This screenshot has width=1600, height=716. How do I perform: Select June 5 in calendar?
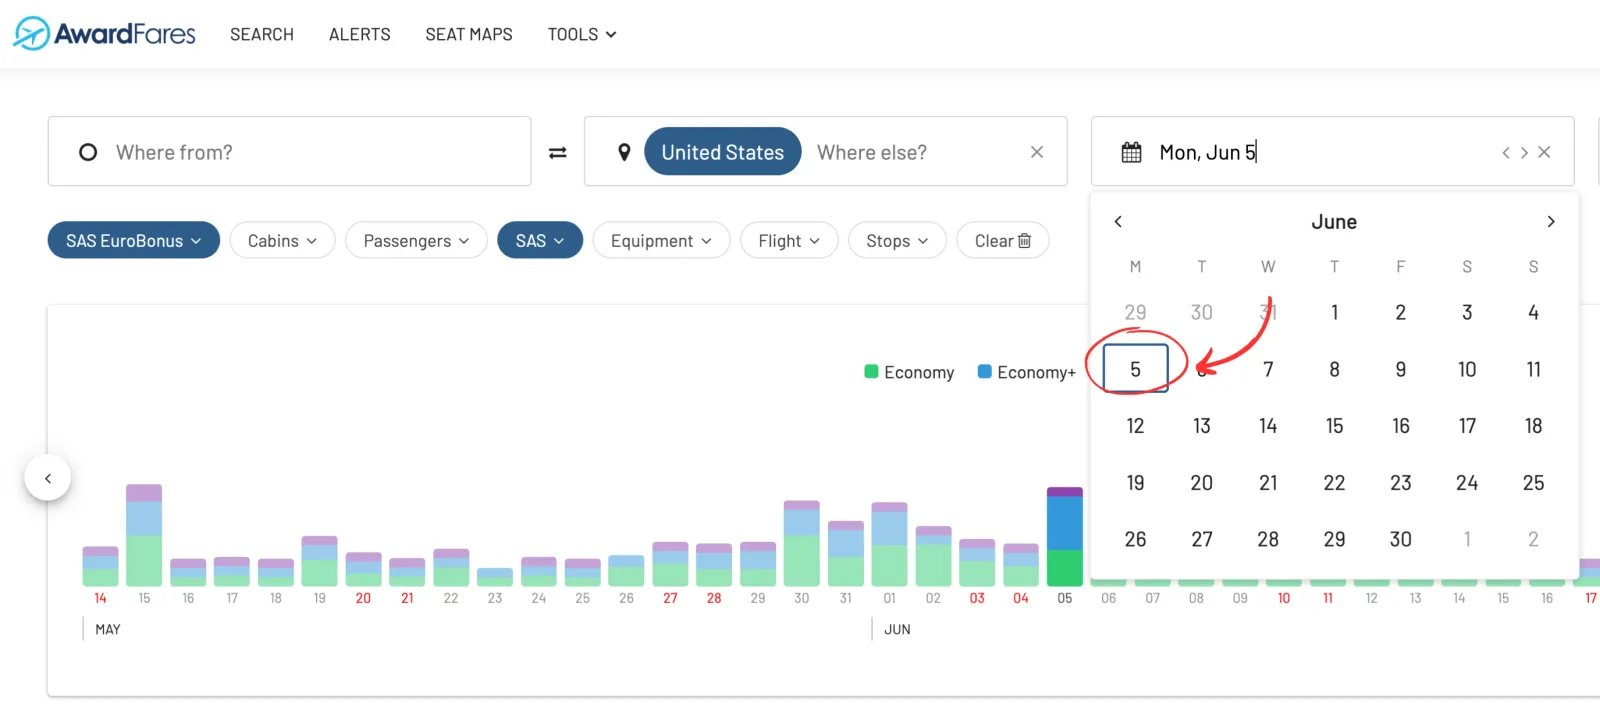(1135, 369)
